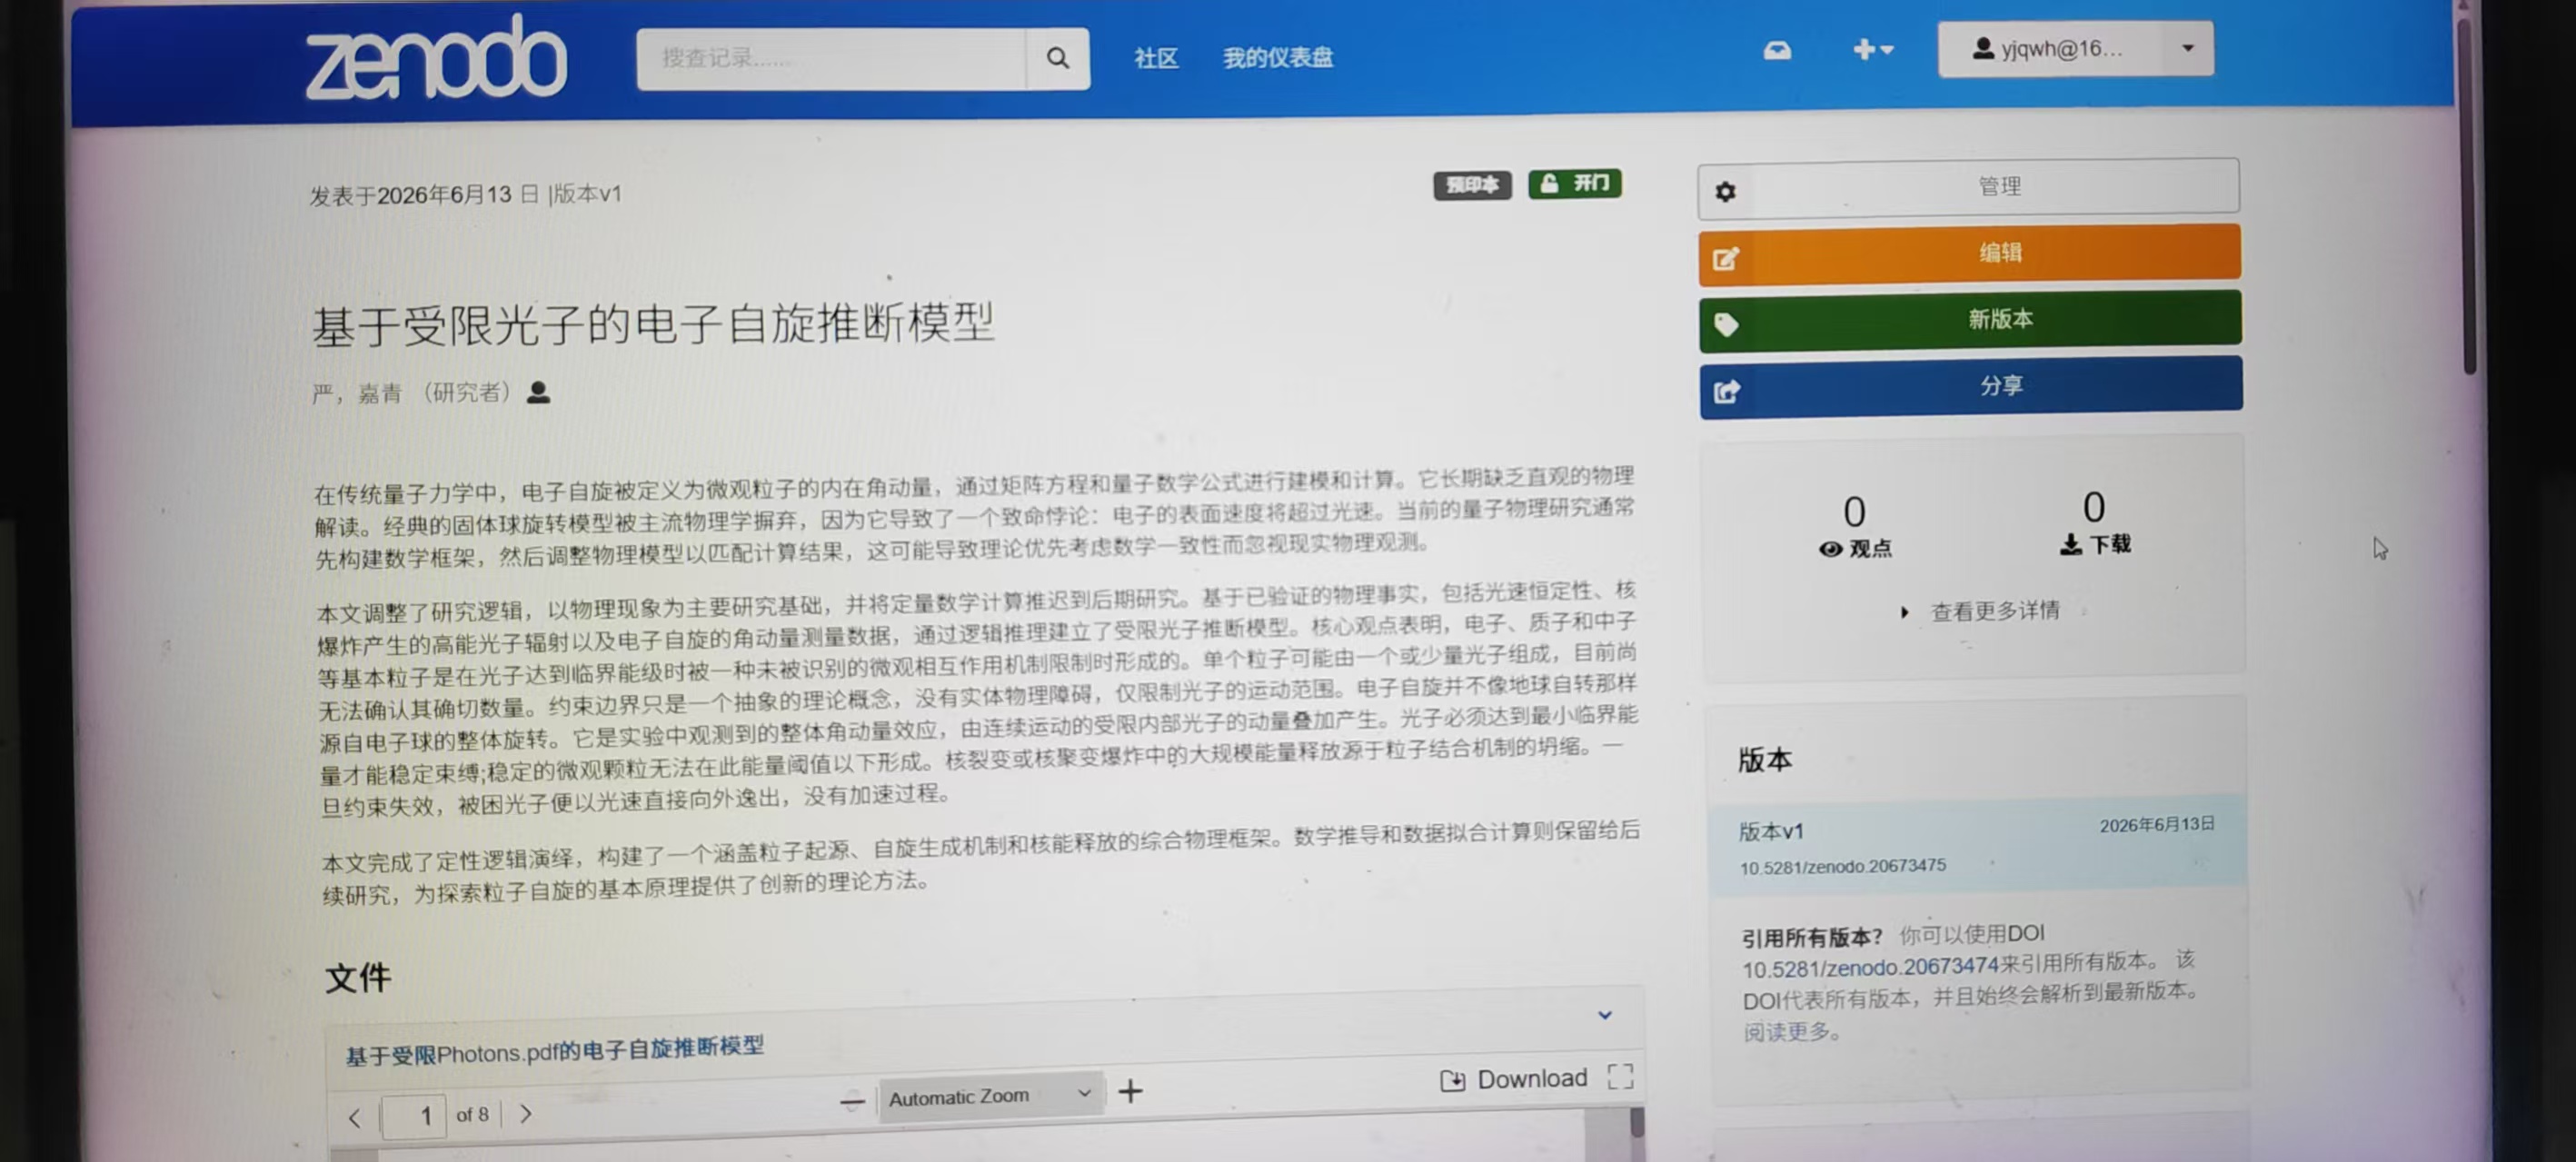Click the 管理 gear button
Screen dimensions: 2576x1162
click(1968, 188)
